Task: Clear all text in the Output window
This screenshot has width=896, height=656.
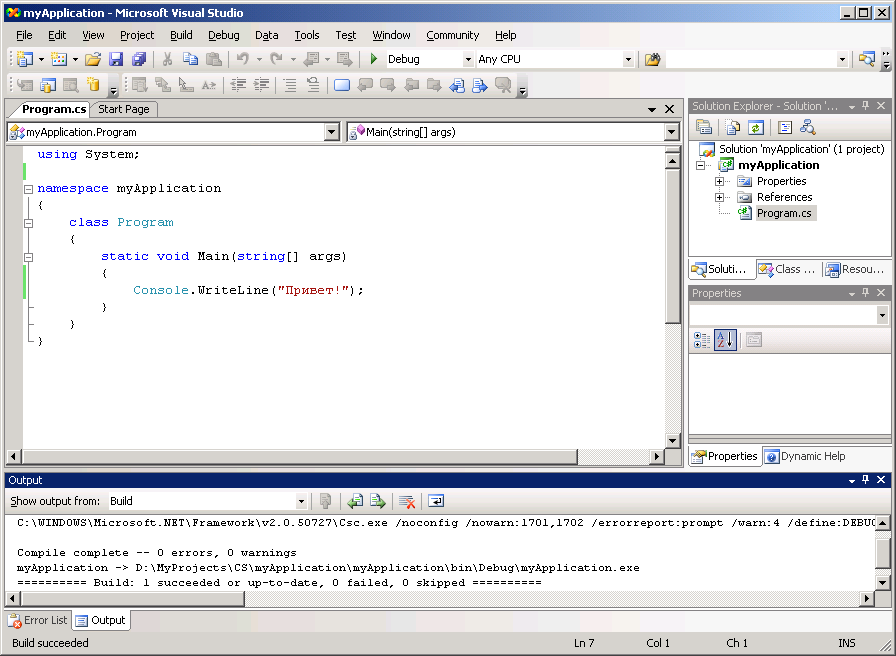Action: click(x=407, y=501)
